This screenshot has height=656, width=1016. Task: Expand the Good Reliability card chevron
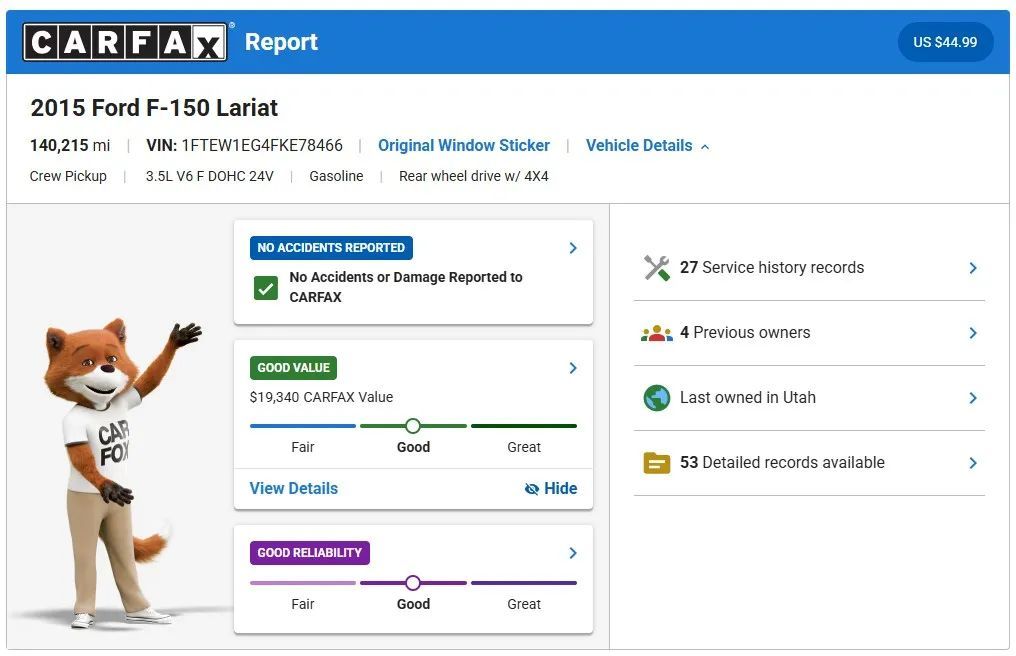[573, 553]
